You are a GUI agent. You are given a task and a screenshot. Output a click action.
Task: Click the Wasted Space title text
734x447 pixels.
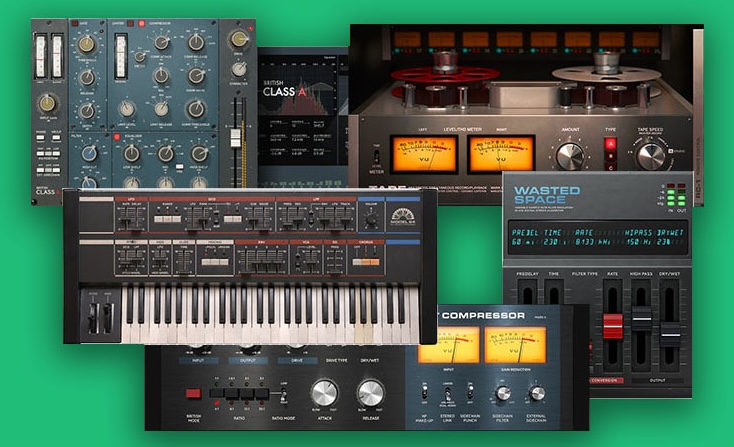tap(547, 195)
